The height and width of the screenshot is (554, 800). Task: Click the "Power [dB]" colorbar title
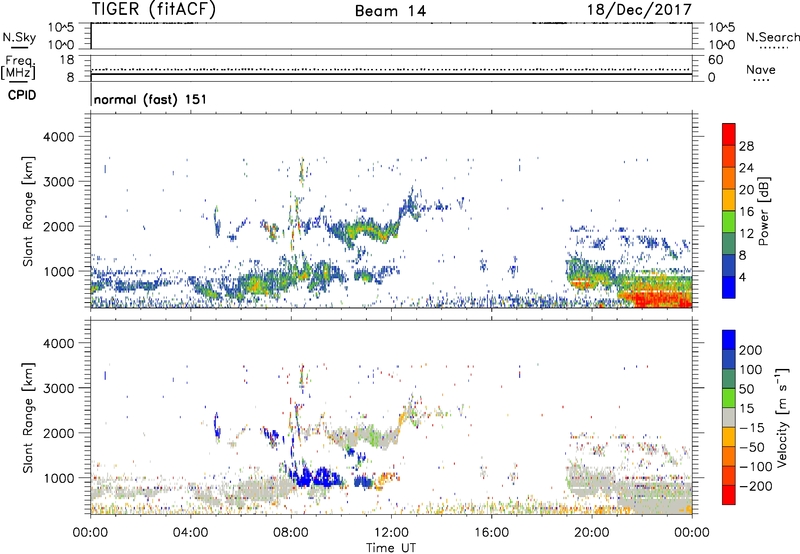[x=763, y=211]
